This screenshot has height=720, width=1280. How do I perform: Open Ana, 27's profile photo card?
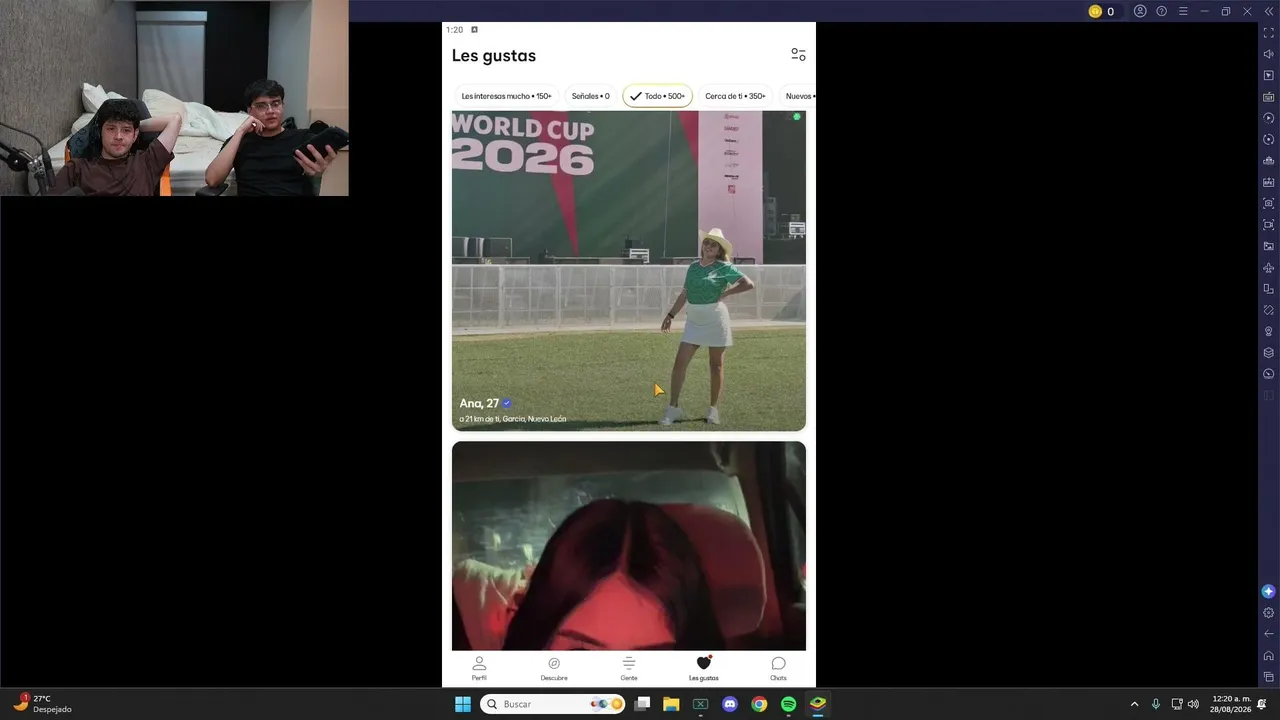point(629,271)
